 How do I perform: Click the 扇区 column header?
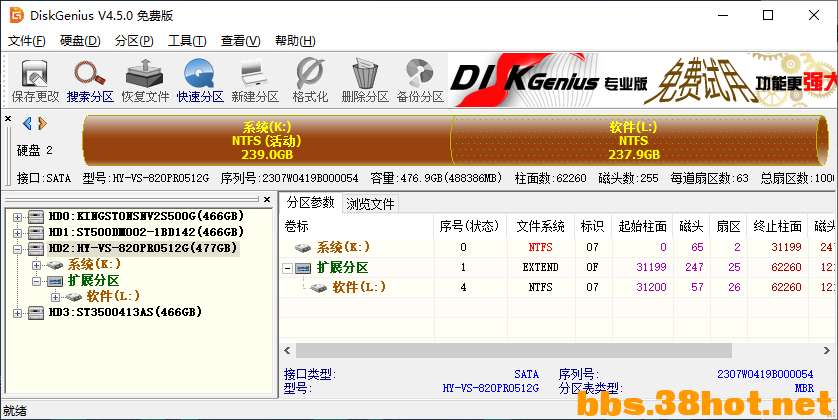point(728,227)
